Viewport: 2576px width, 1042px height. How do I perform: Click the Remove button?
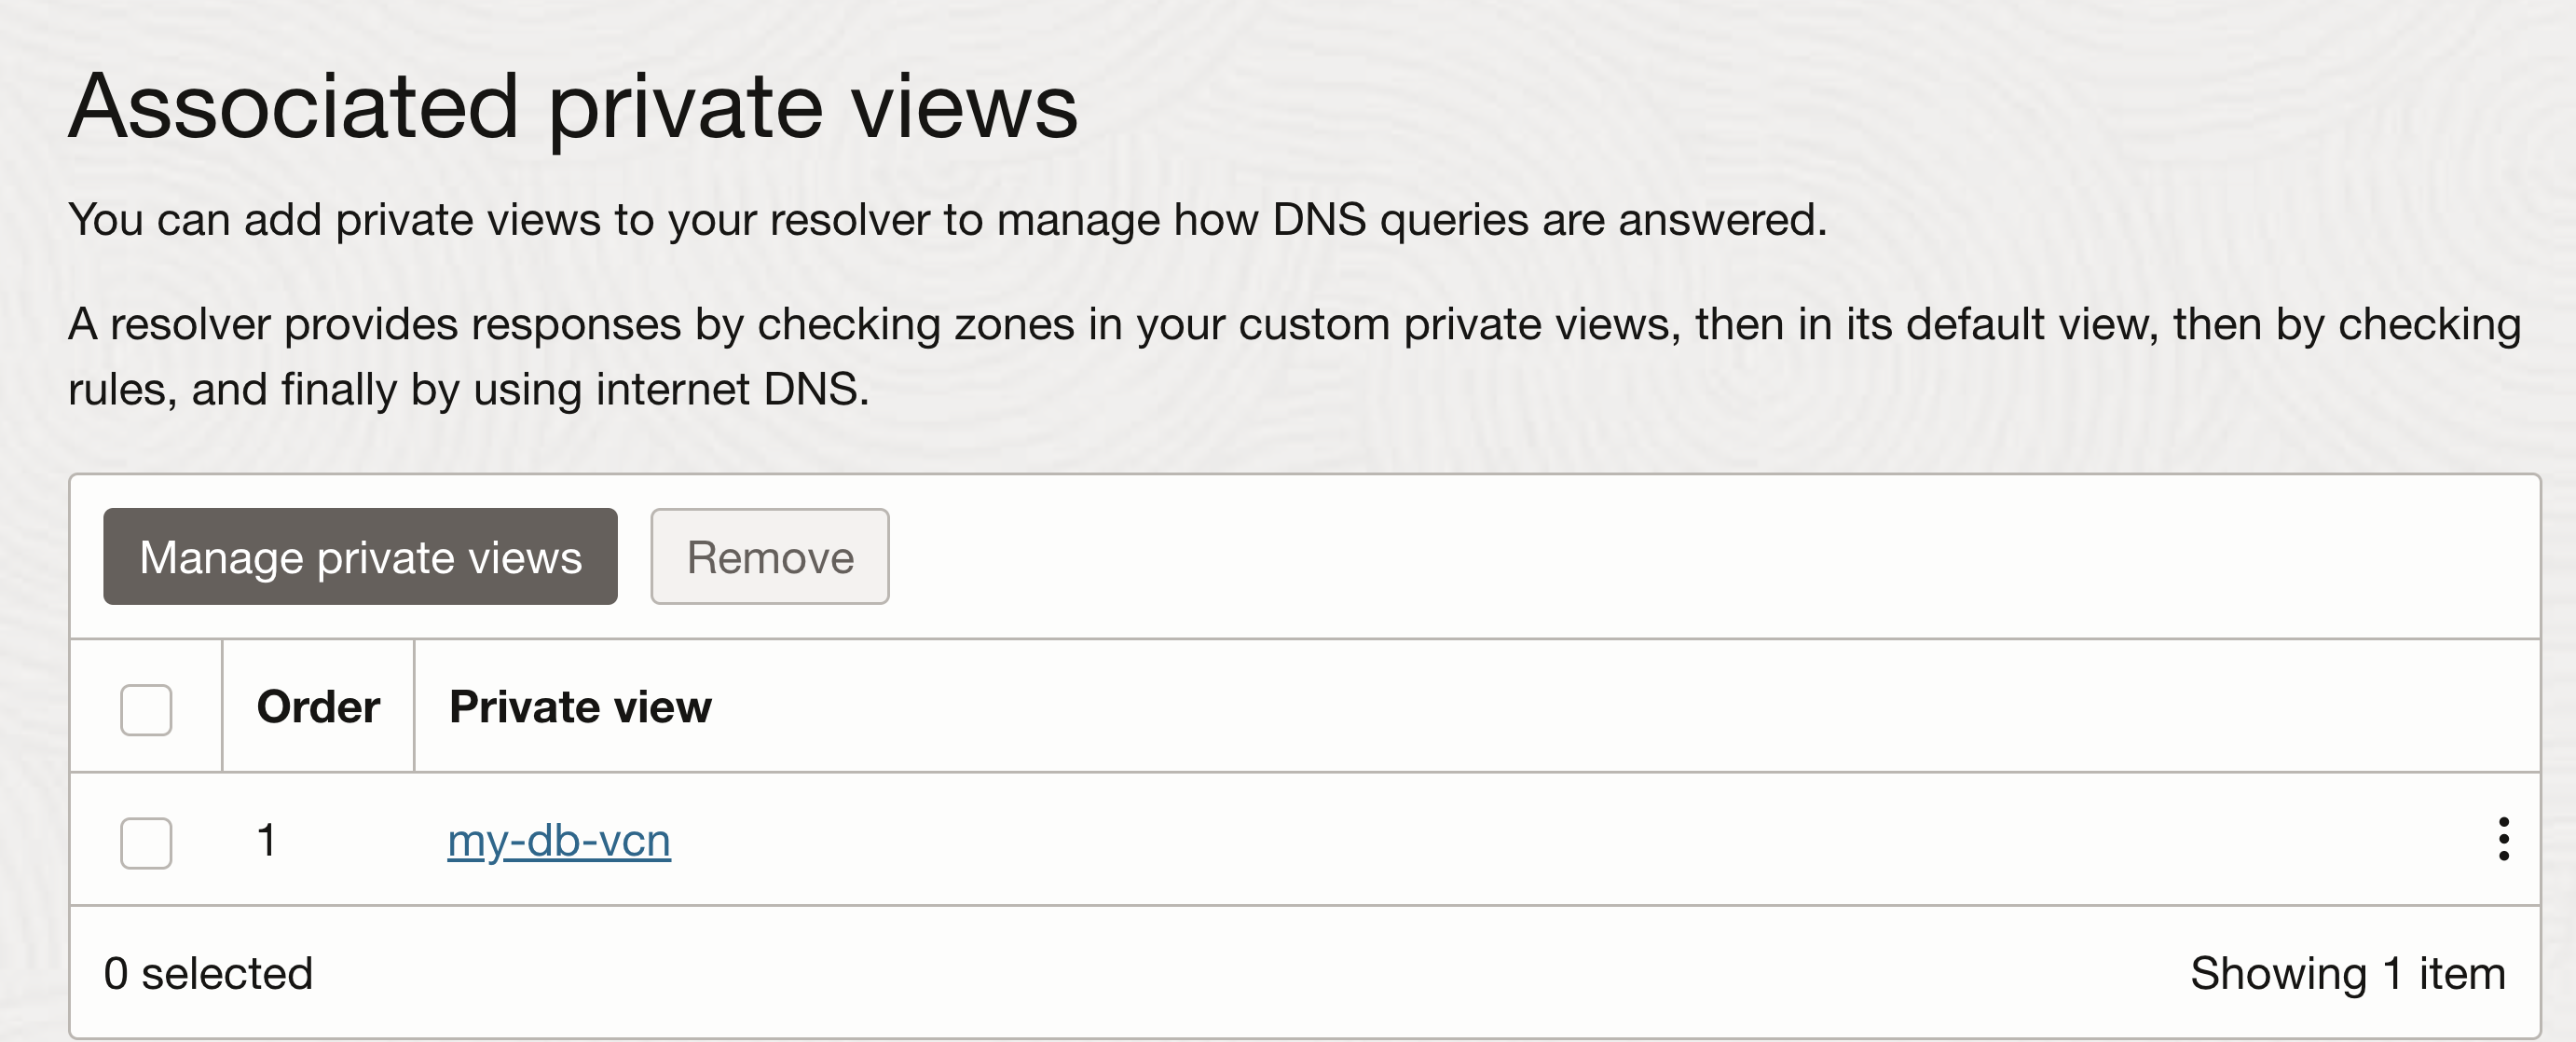(770, 556)
